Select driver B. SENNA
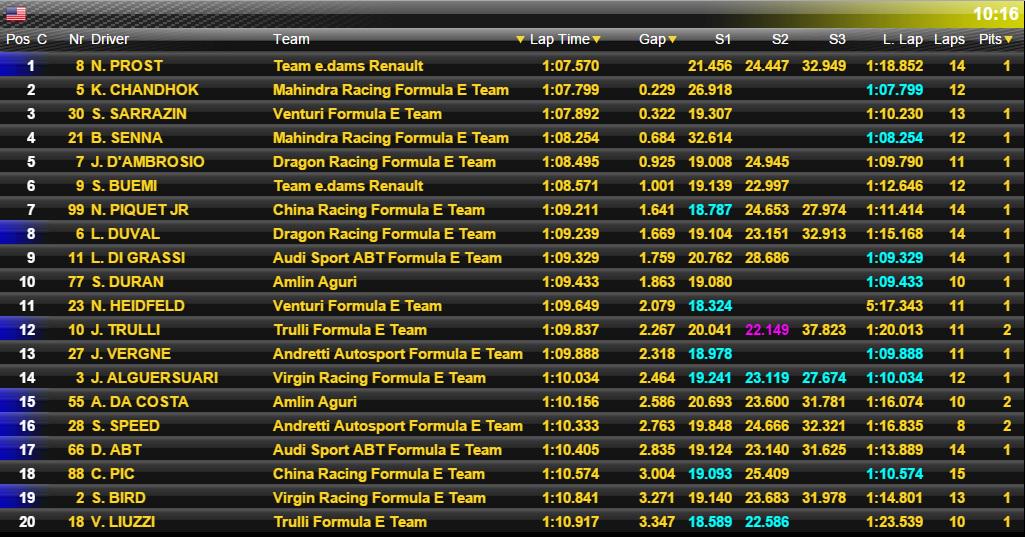This screenshot has height=537, width=1025. pyautogui.click(x=127, y=138)
